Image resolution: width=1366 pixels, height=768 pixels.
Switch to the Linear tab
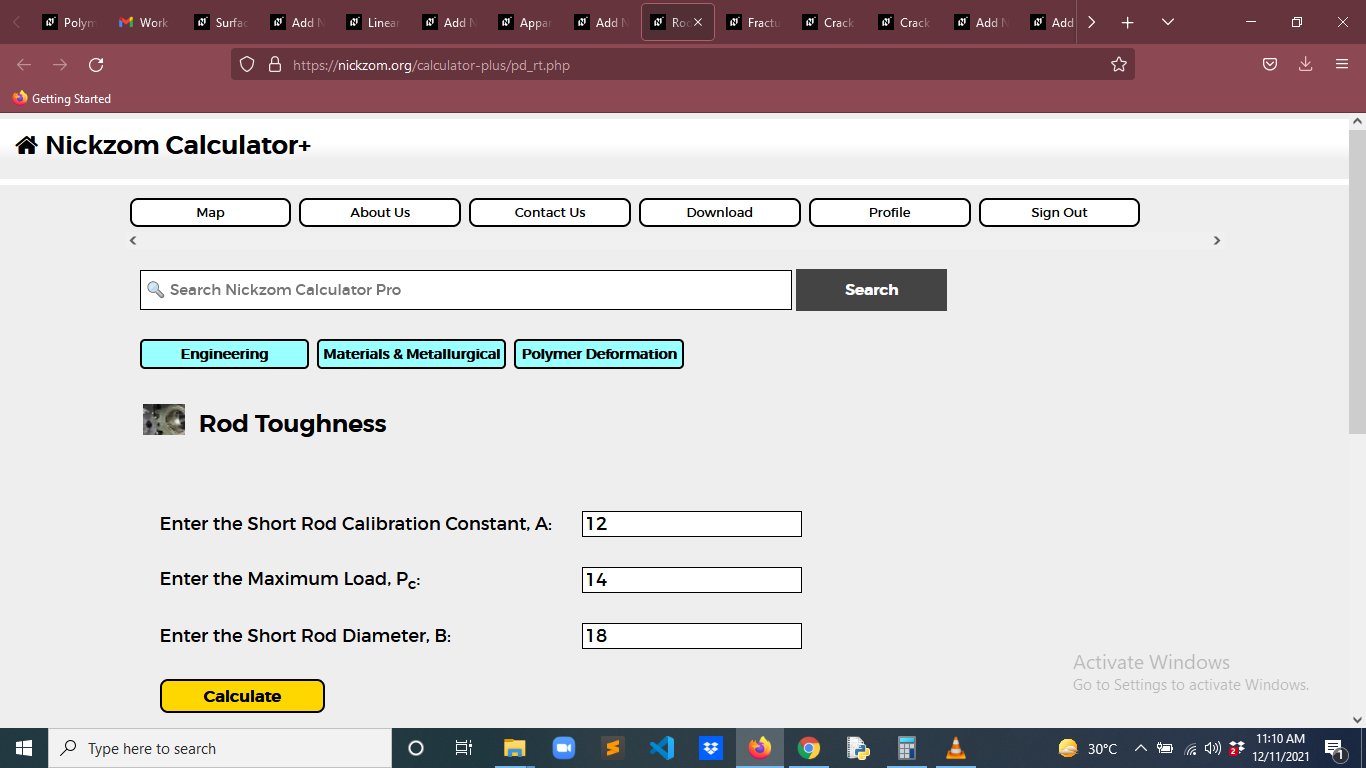tap(374, 22)
